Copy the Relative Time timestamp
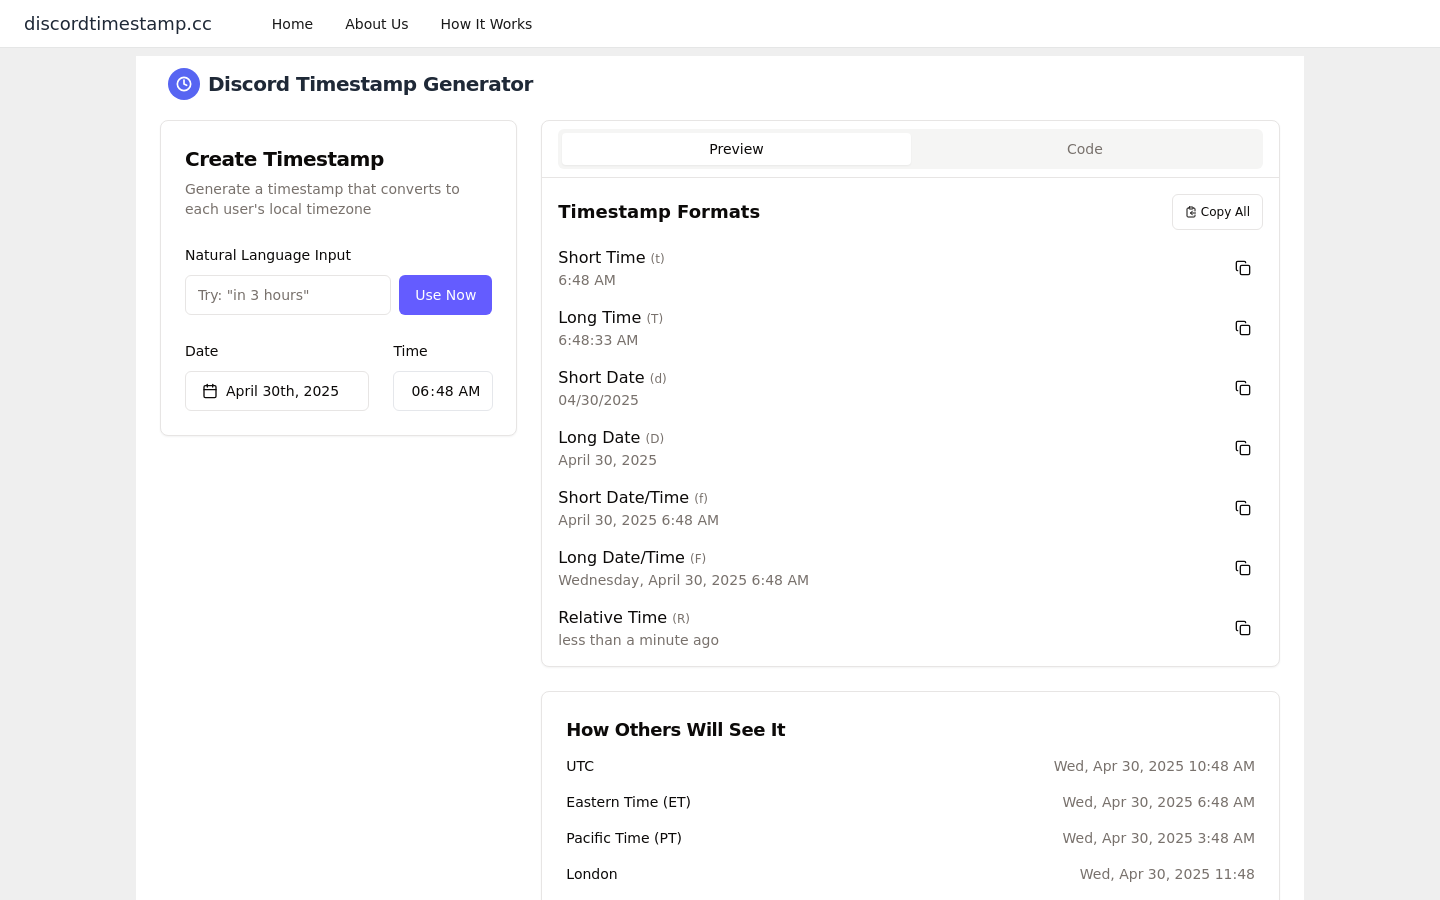The image size is (1440, 900). [x=1243, y=628]
